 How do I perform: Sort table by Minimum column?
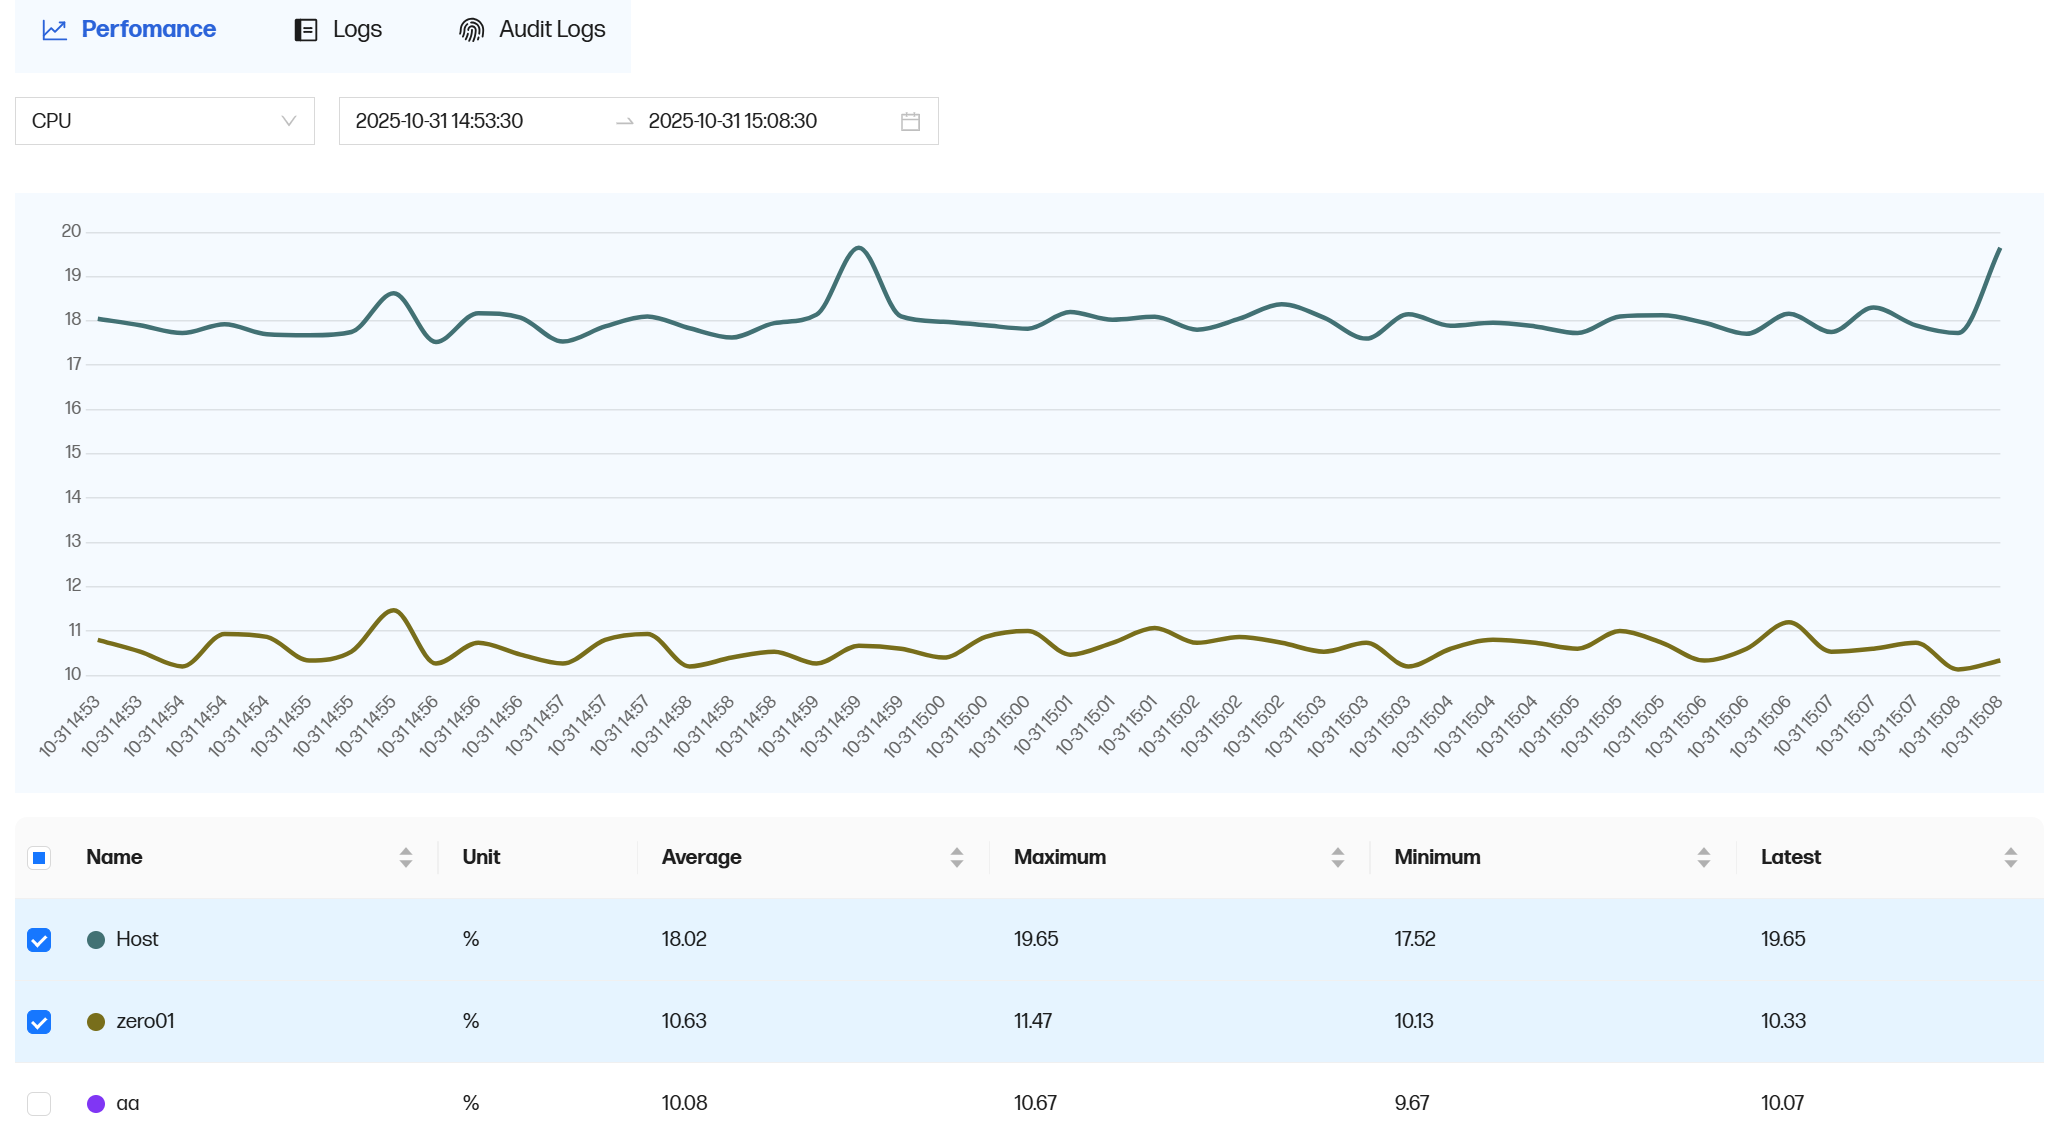[x=1703, y=857]
